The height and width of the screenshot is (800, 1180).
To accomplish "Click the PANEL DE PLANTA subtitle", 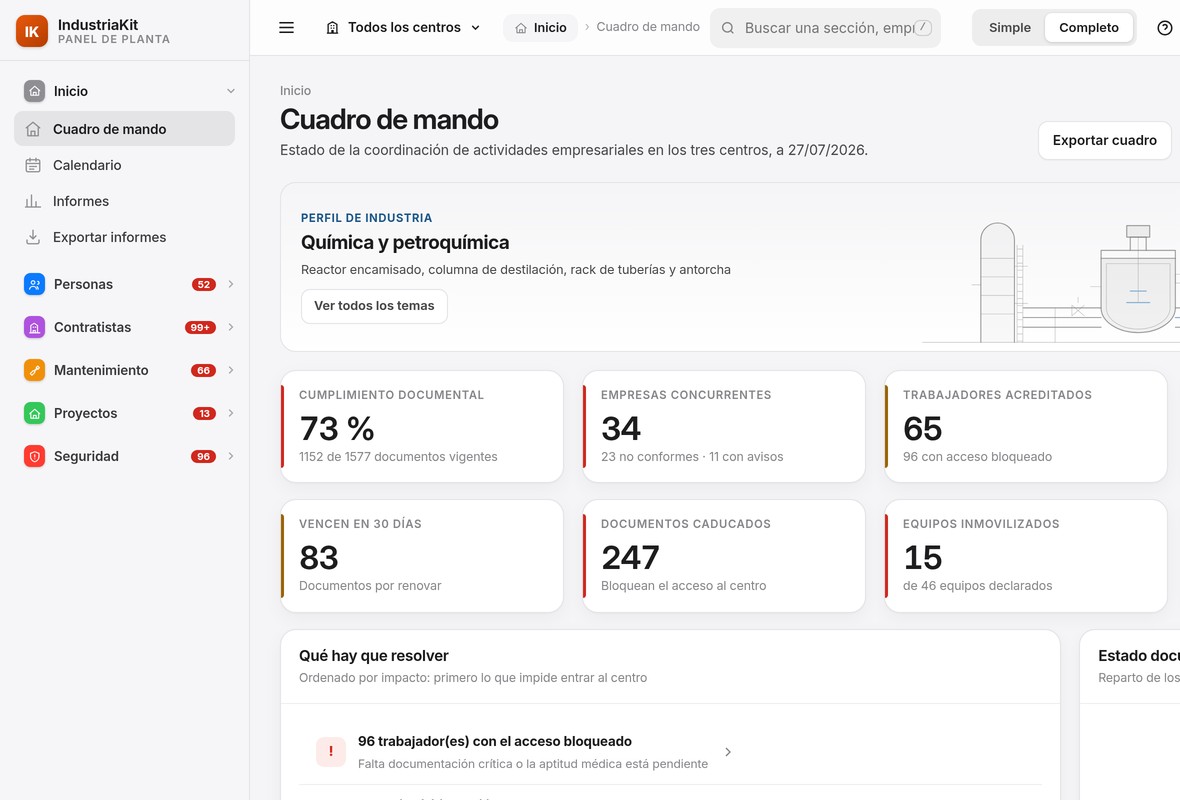I will (x=114, y=39).
